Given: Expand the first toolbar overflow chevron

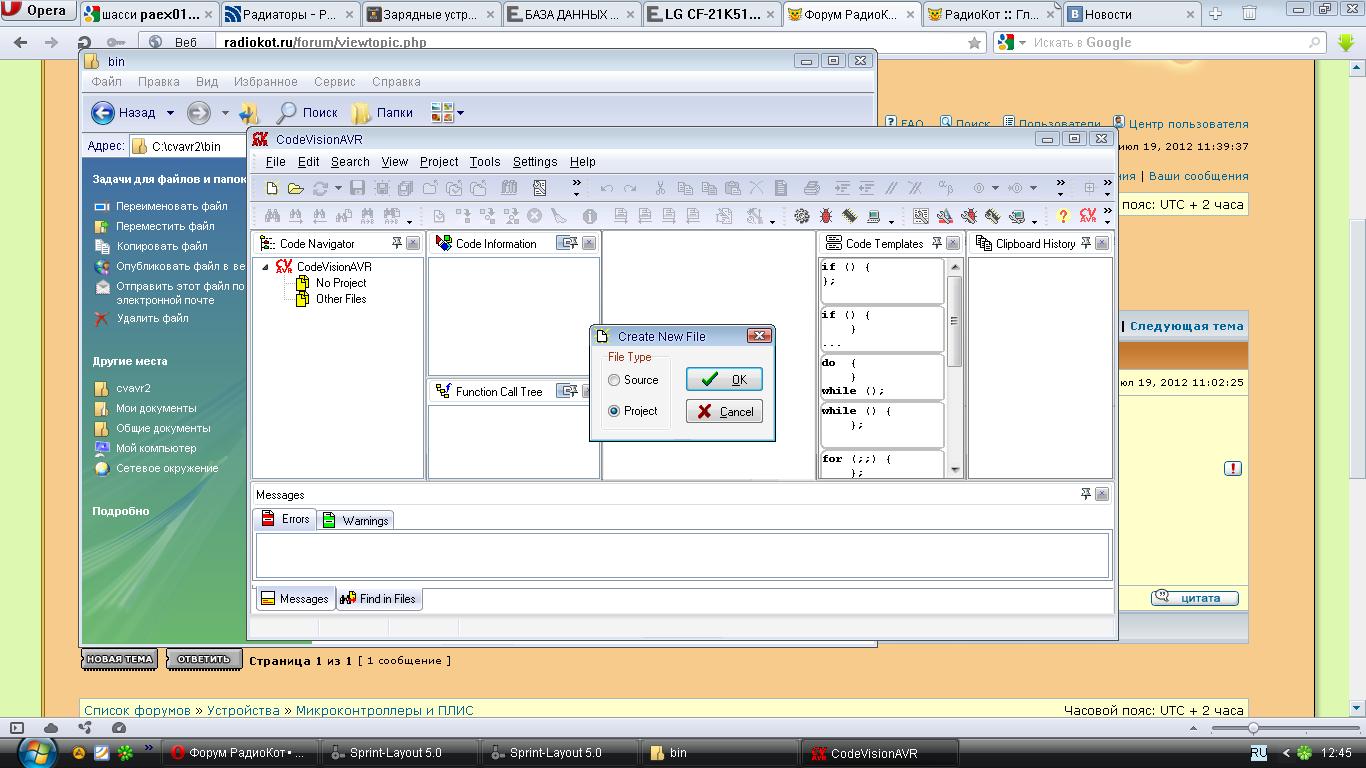Looking at the screenshot, I should tap(576, 187).
